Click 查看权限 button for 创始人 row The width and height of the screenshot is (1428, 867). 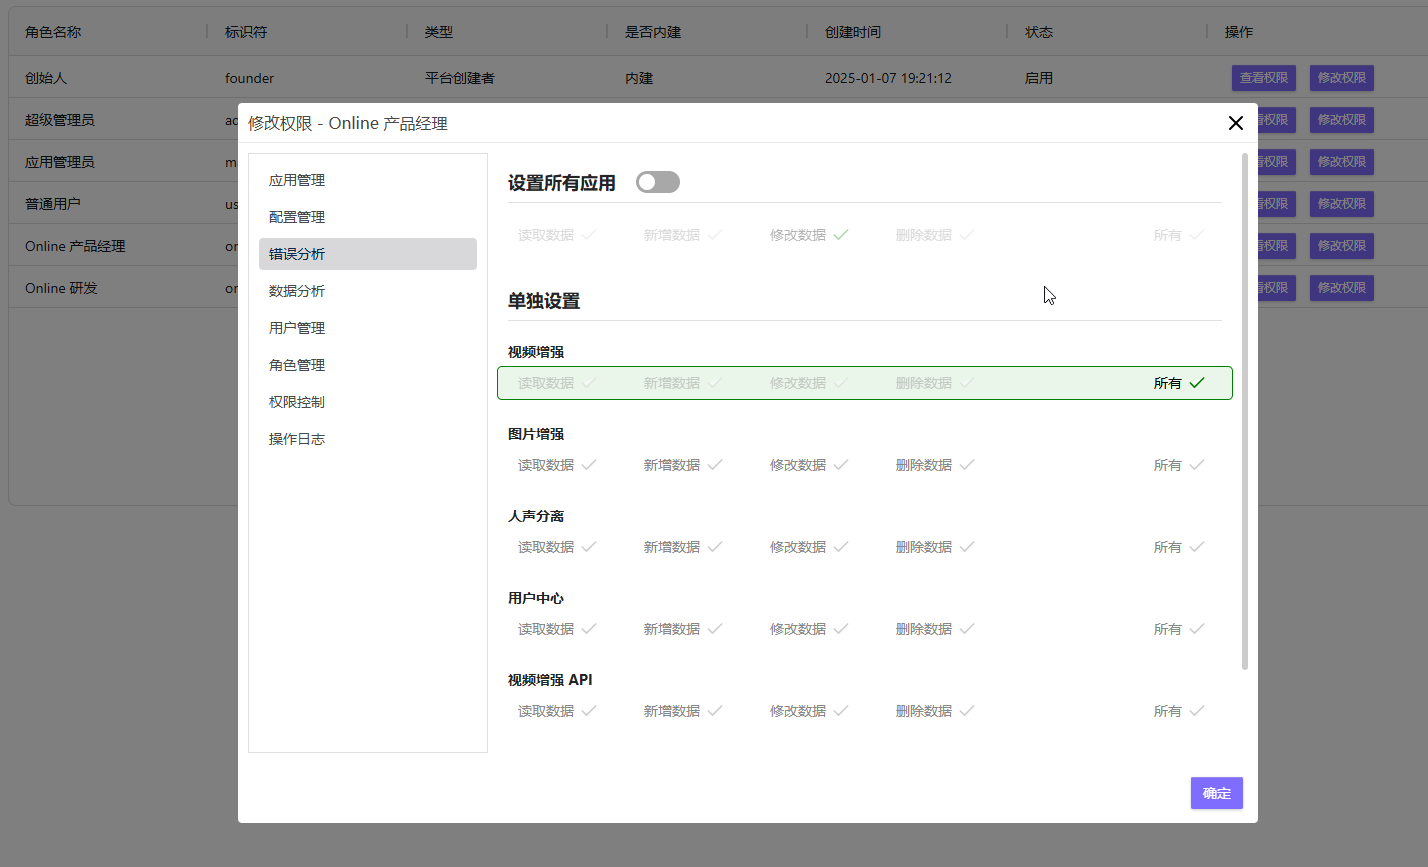coord(1264,78)
